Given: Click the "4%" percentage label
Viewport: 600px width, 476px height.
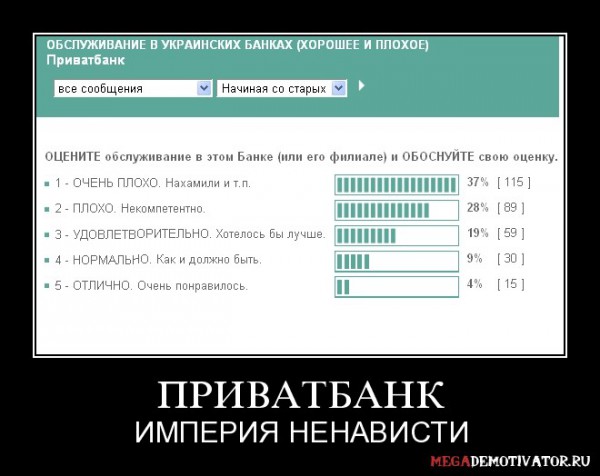Looking at the screenshot, I should [x=474, y=284].
